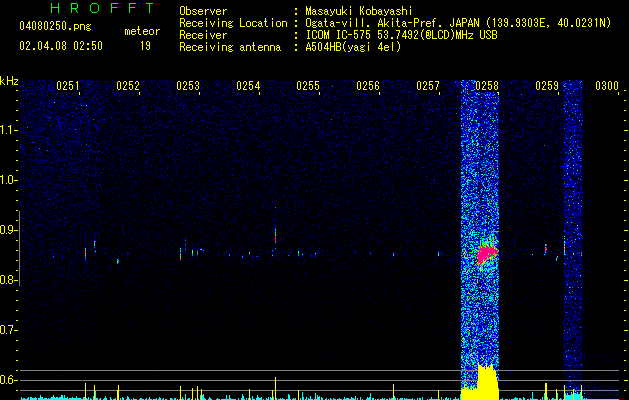This screenshot has width=629, height=400.
Task: Click the 0.8 kHz axis label
Action: pos(9,280)
